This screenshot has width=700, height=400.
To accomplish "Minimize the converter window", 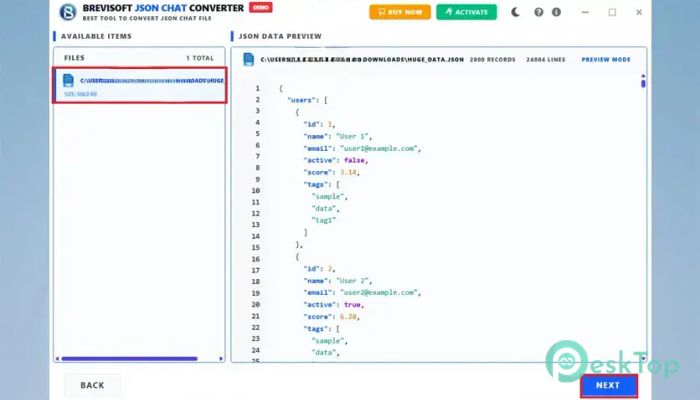I will tap(585, 12).
